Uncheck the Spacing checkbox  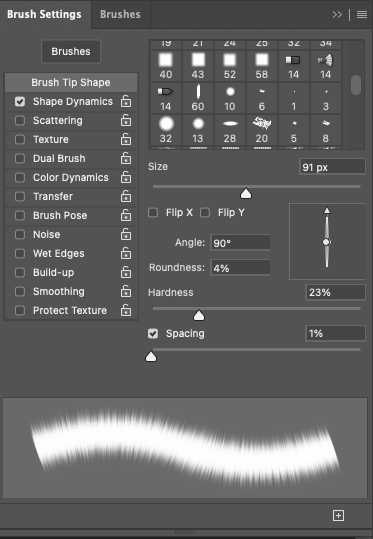click(153, 333)
